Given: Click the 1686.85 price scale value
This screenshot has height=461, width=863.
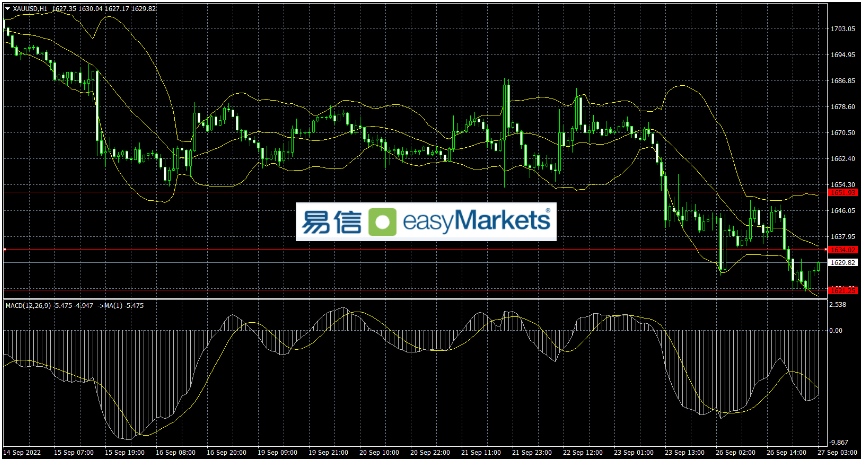Looking at the screenshot, I should [843, 80].
